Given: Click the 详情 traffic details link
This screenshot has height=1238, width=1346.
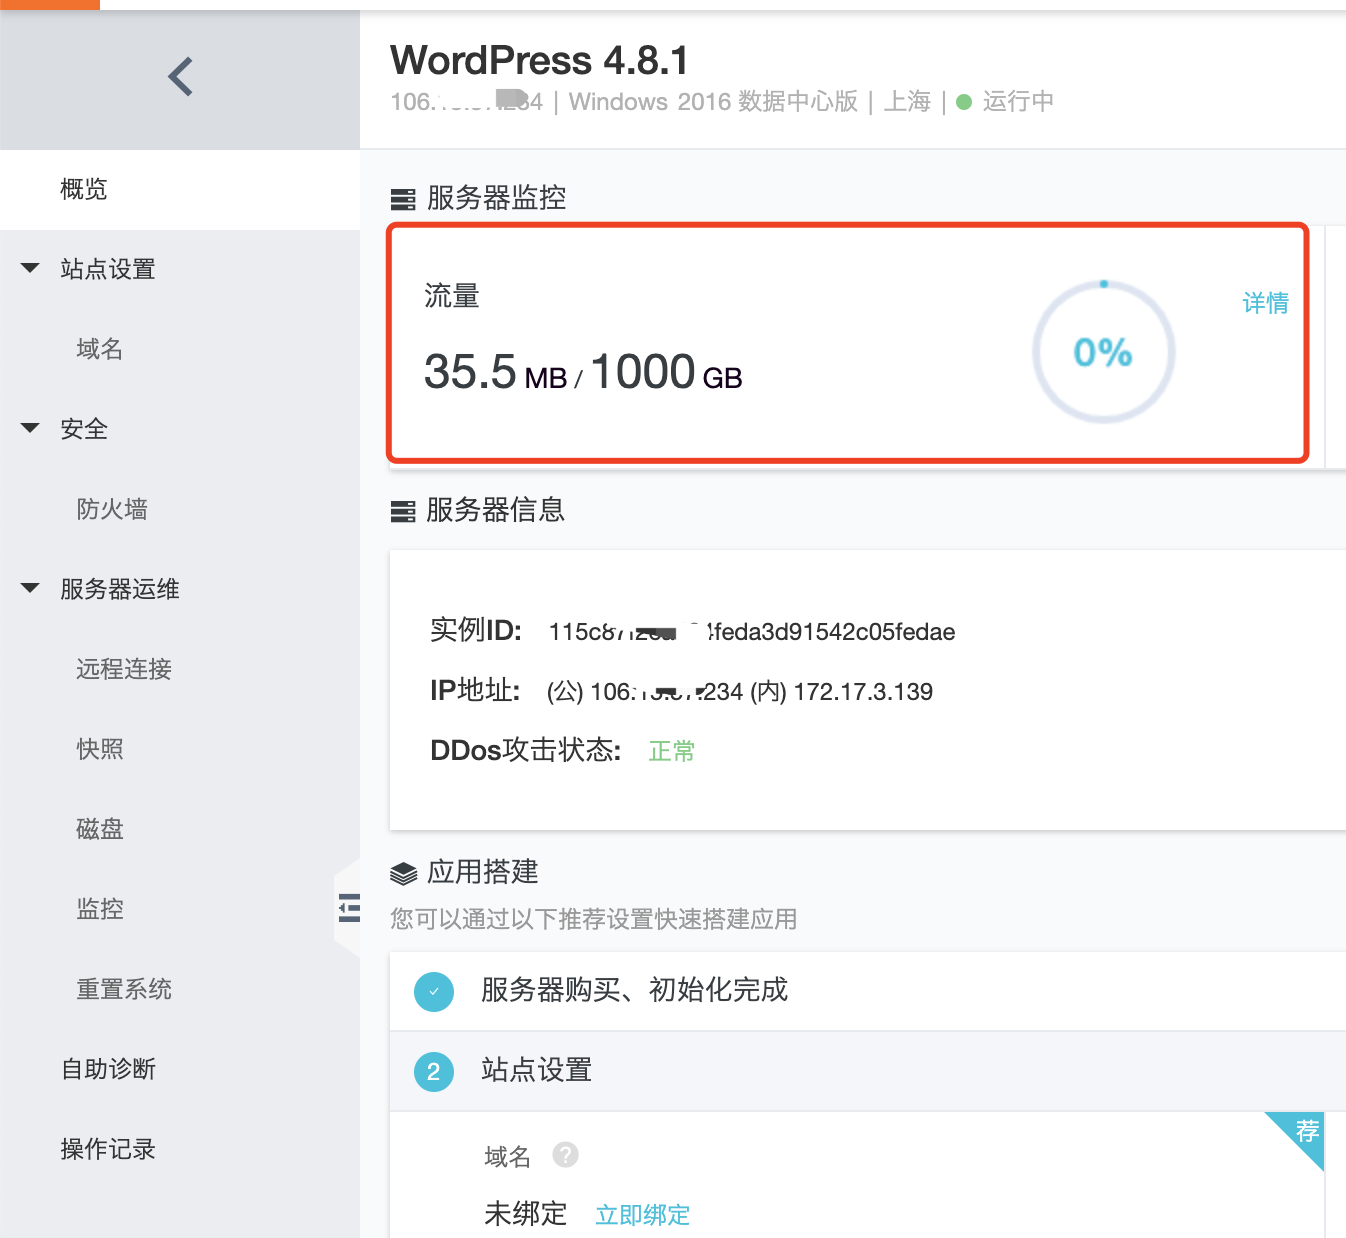Looking at the screenshot, I should click(1265, 303).
